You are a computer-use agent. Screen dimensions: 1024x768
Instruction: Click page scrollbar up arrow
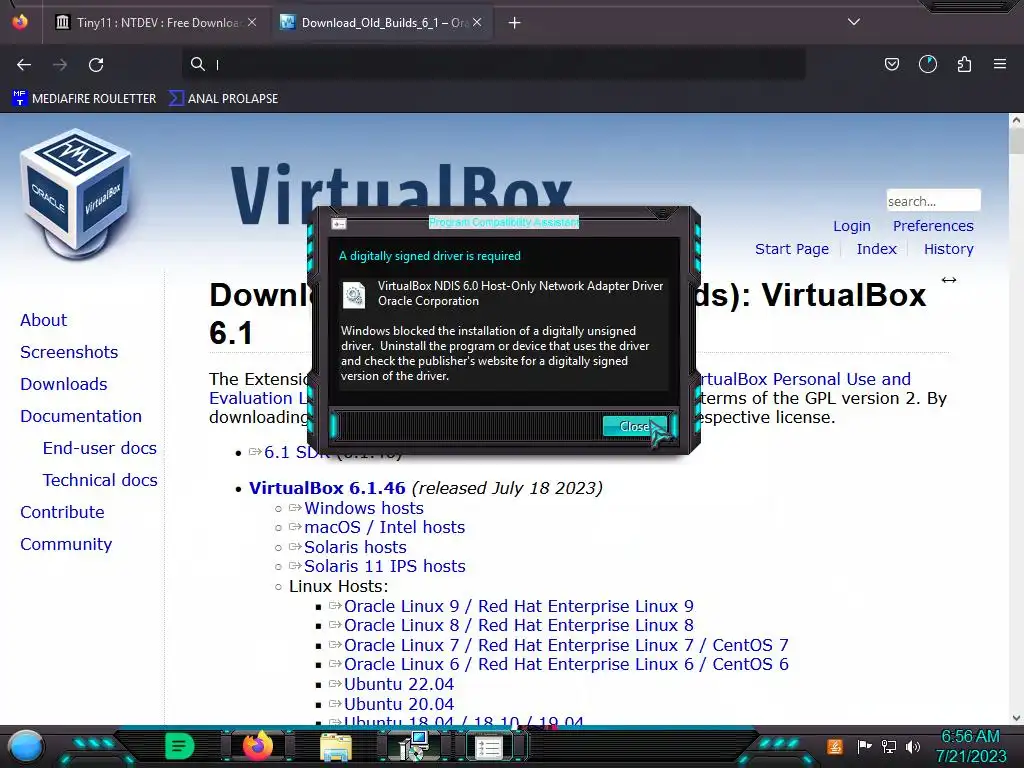coord(1016,120)
